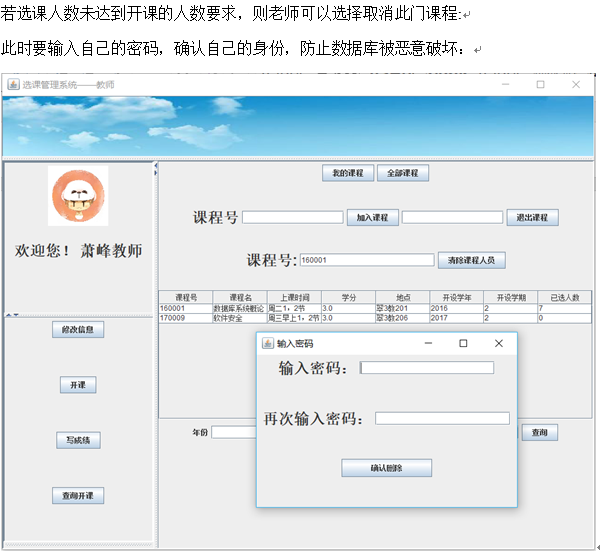This screenshot has width=600, height=557.
Task: Maximize the 输入密码 dialog
Action: click(x=463, y=344)
